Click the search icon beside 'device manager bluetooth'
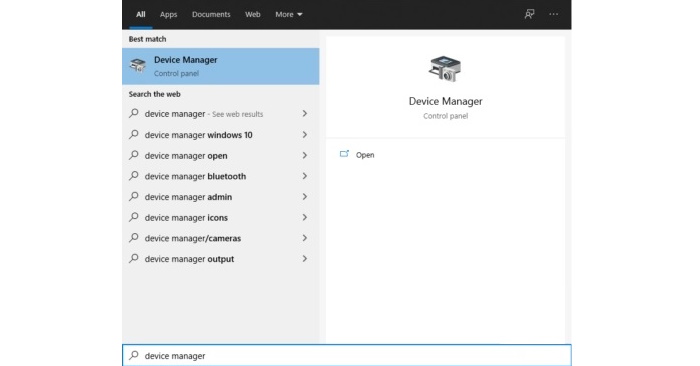The image size is (700, 366). [133, 175]
